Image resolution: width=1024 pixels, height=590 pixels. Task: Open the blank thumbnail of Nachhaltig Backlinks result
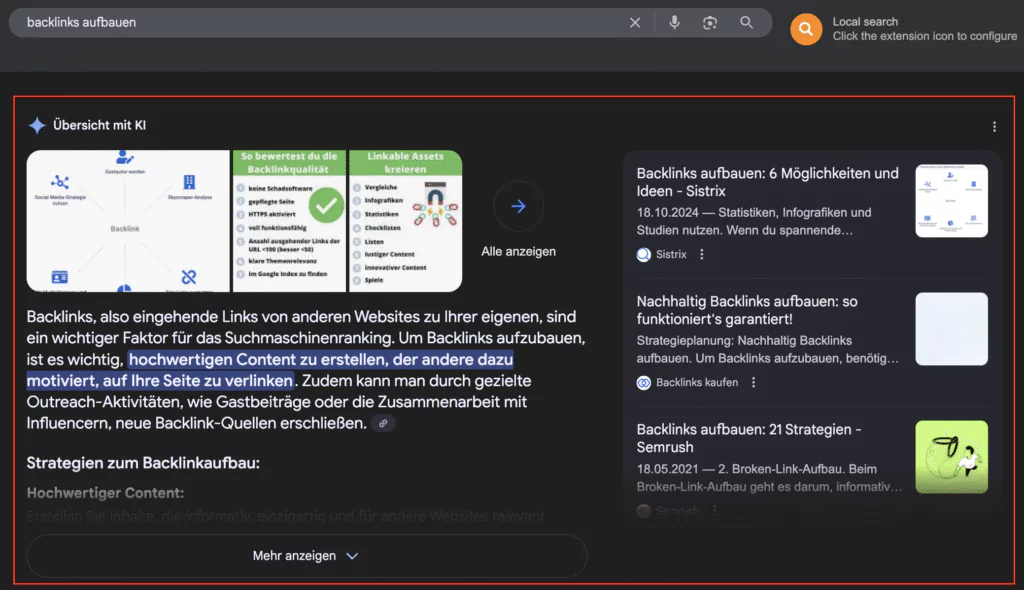pos(952,329)
